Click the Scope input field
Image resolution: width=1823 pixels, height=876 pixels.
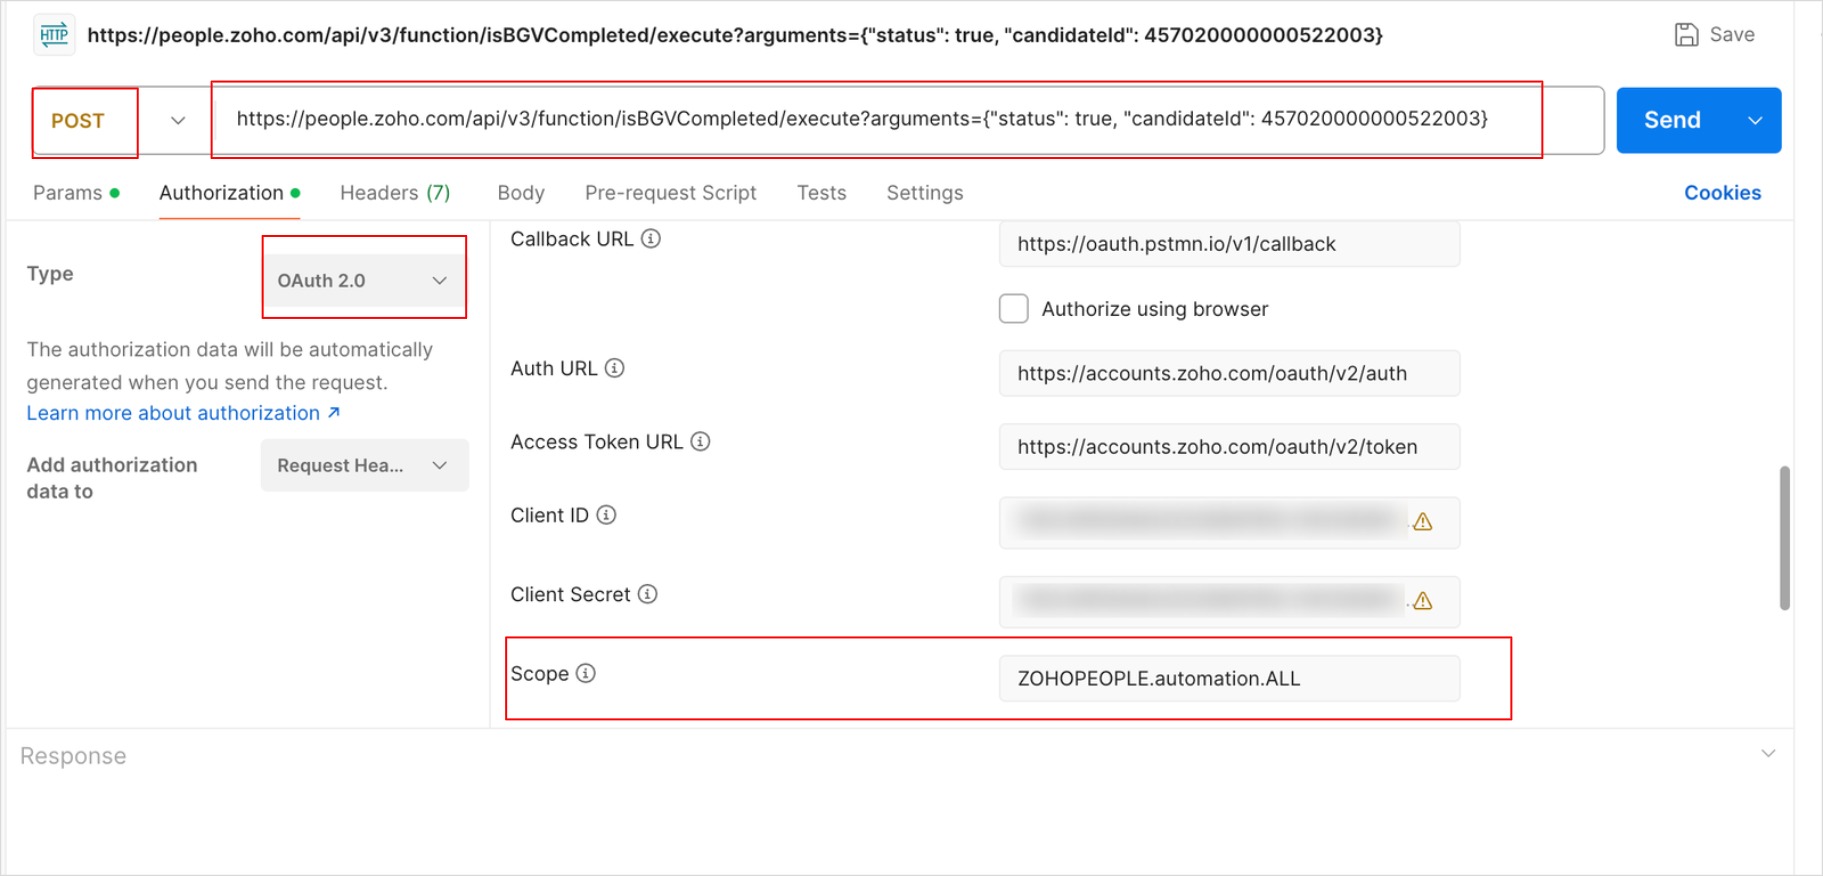(1229, 678)
